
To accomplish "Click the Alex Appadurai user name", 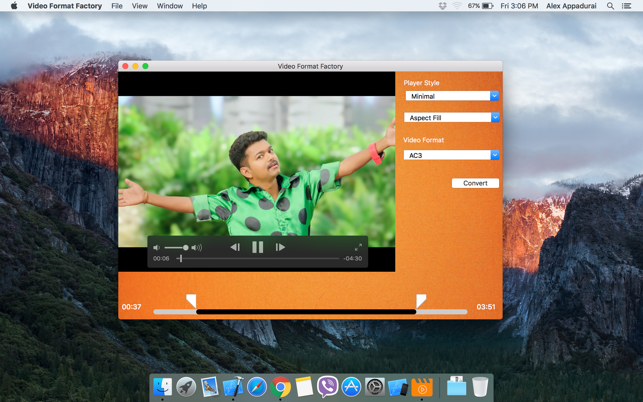I will point(571,6).
